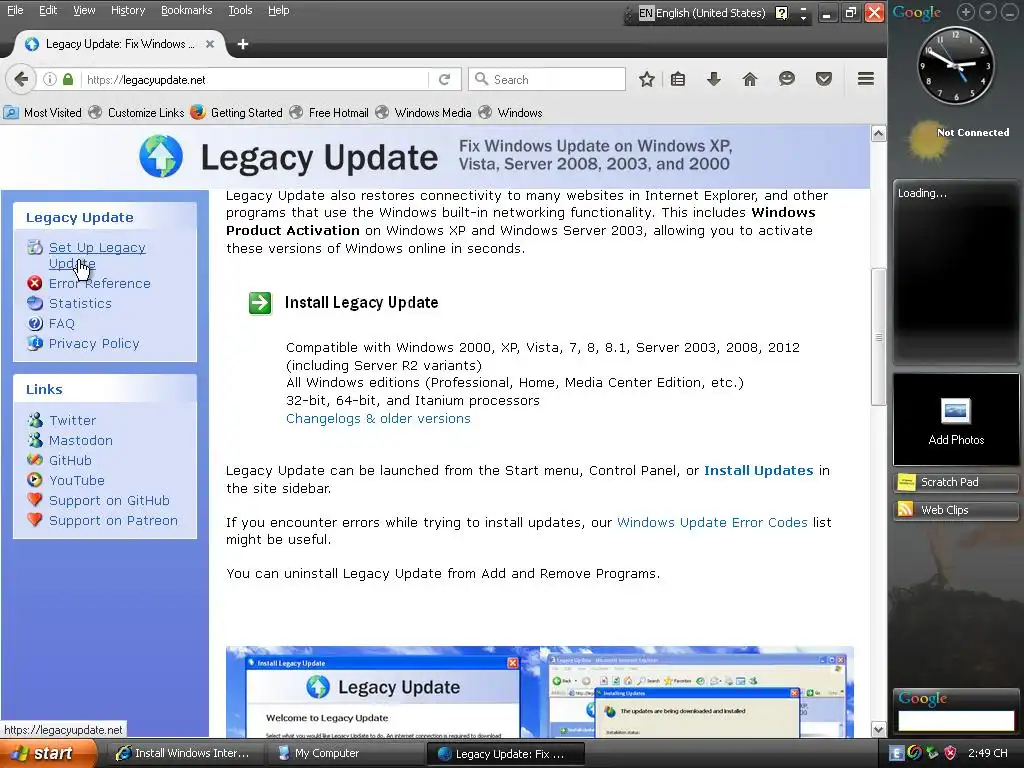Save the page to Pocket icon
Viewport: 1024px width, 768px height.
pyautogui.click(x=824, y=80)
